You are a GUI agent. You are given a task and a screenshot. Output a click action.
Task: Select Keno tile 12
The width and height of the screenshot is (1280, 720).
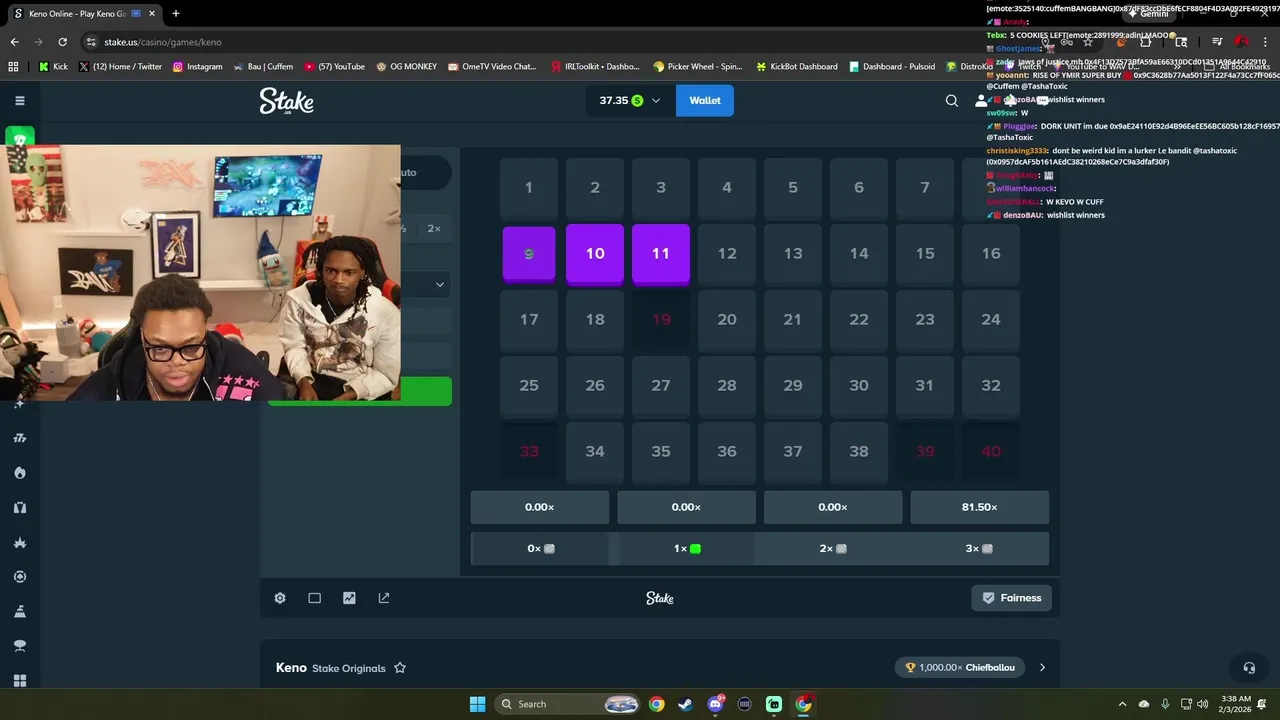(x=727, y=254)
